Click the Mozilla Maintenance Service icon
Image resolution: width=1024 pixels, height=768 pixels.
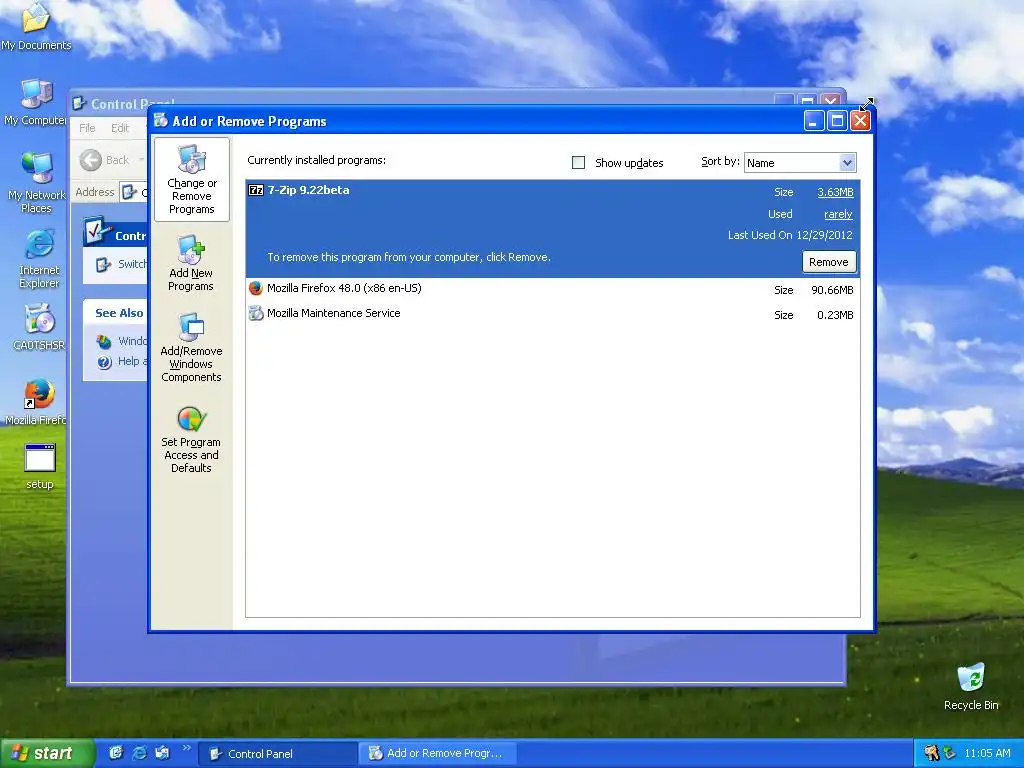(x=256, y=313)
